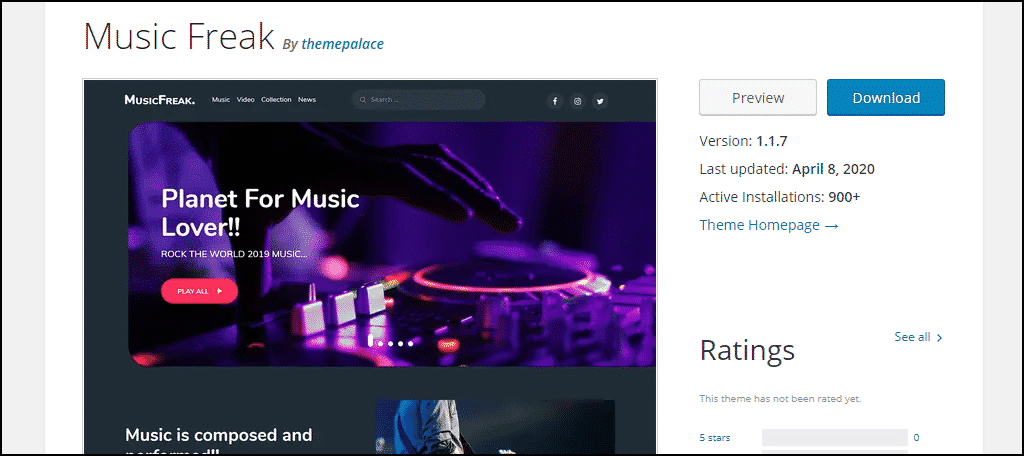Image resolution: width=1024 pixels, height=456 pixels.
Task: Select the first active slider dot
Action: point(370,340)
